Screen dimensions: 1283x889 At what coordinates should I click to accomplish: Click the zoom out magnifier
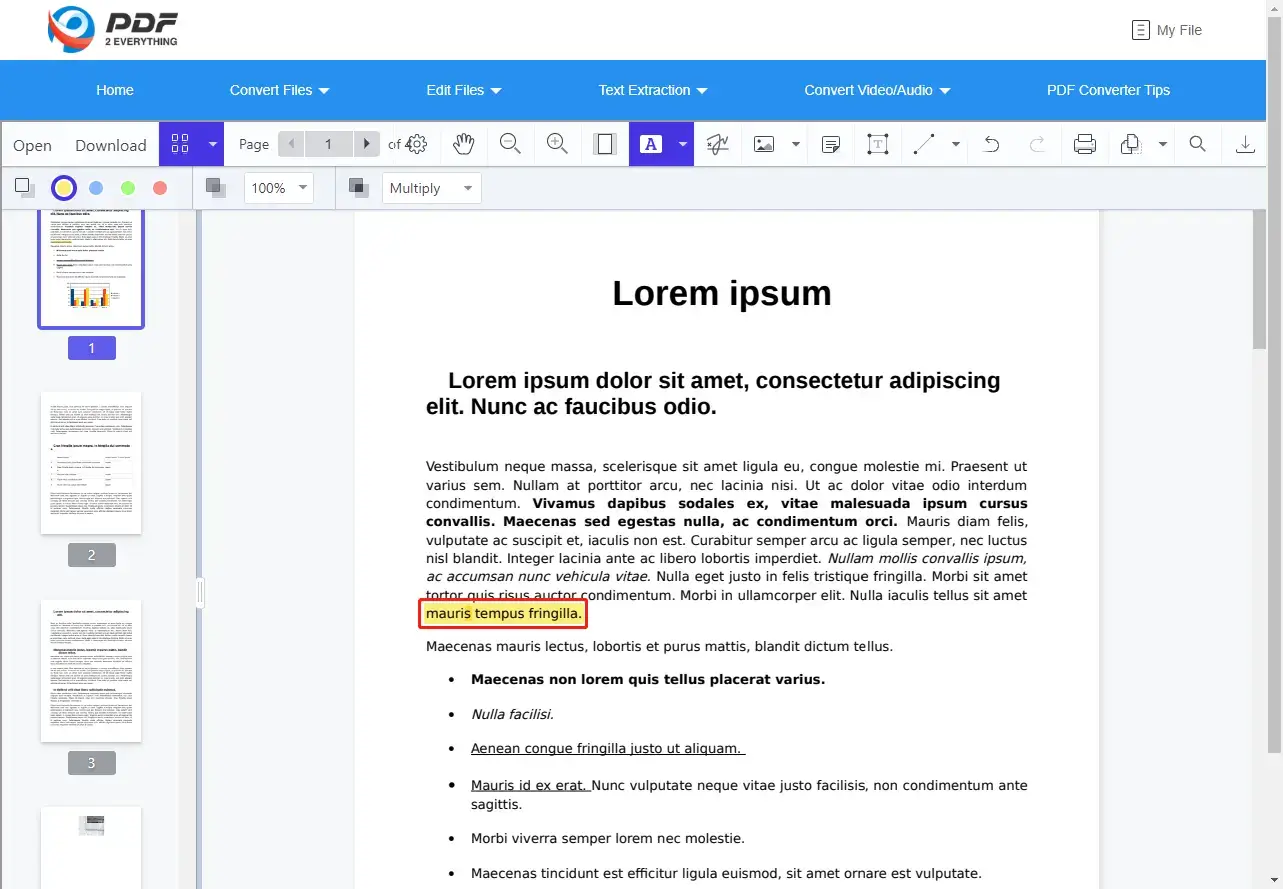[x=510, y=144]
